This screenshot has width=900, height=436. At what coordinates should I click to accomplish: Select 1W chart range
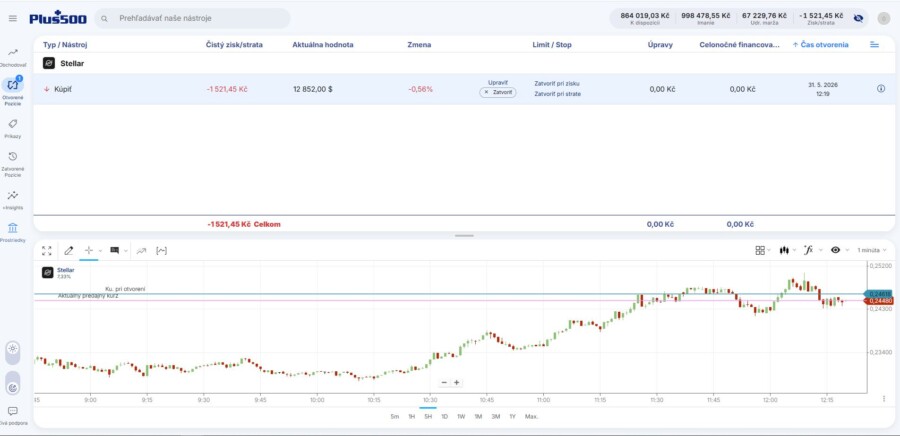click(x=461, y=416)
